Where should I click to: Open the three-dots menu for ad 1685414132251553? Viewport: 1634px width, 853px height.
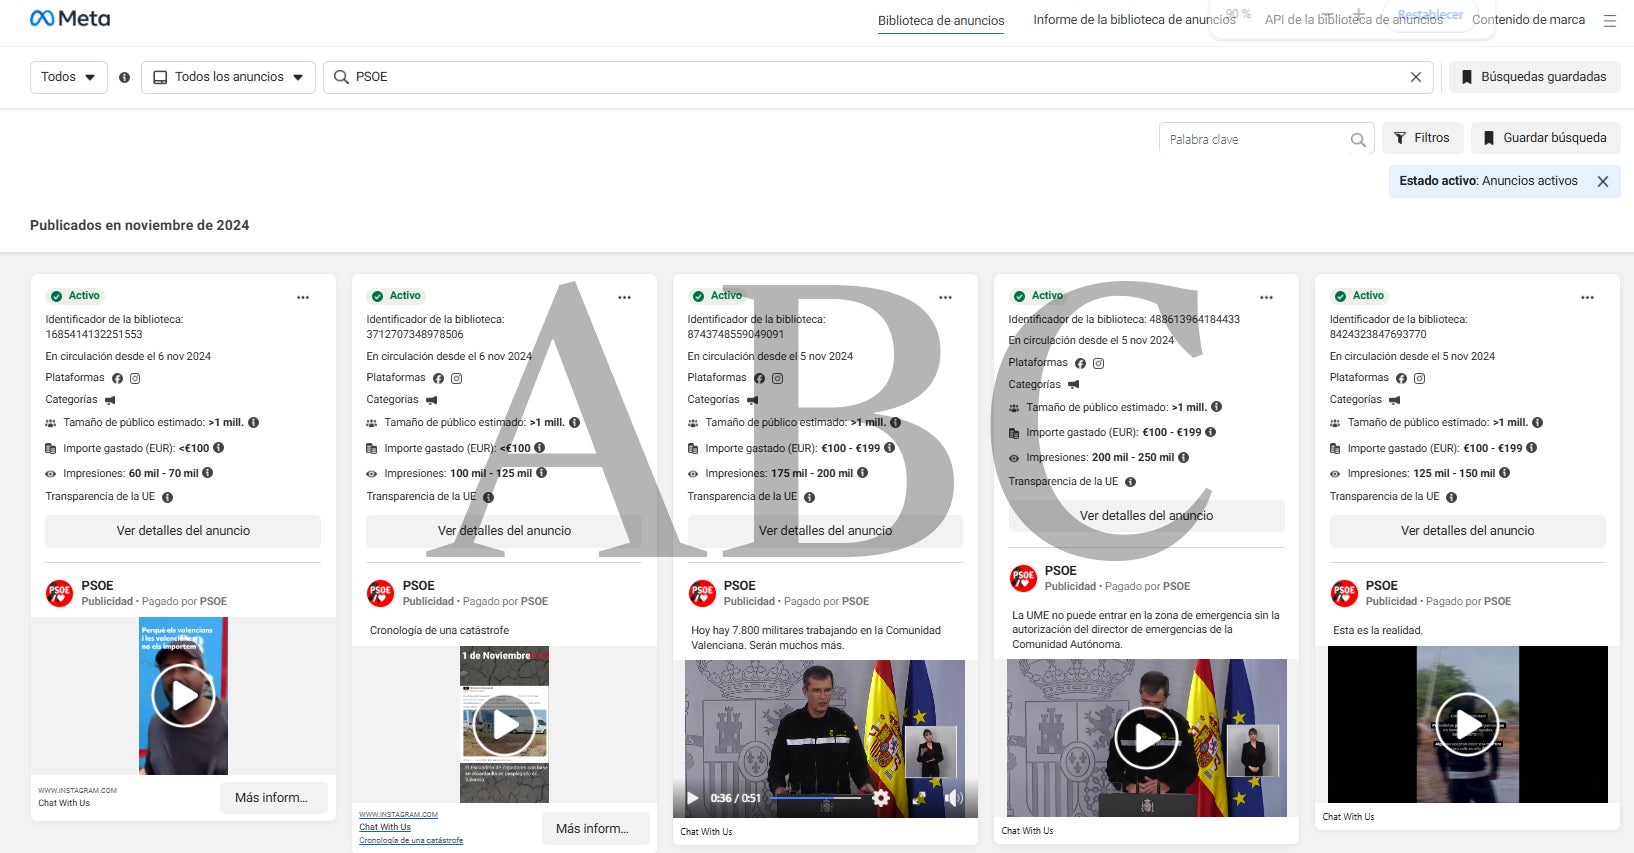[303, 297]
